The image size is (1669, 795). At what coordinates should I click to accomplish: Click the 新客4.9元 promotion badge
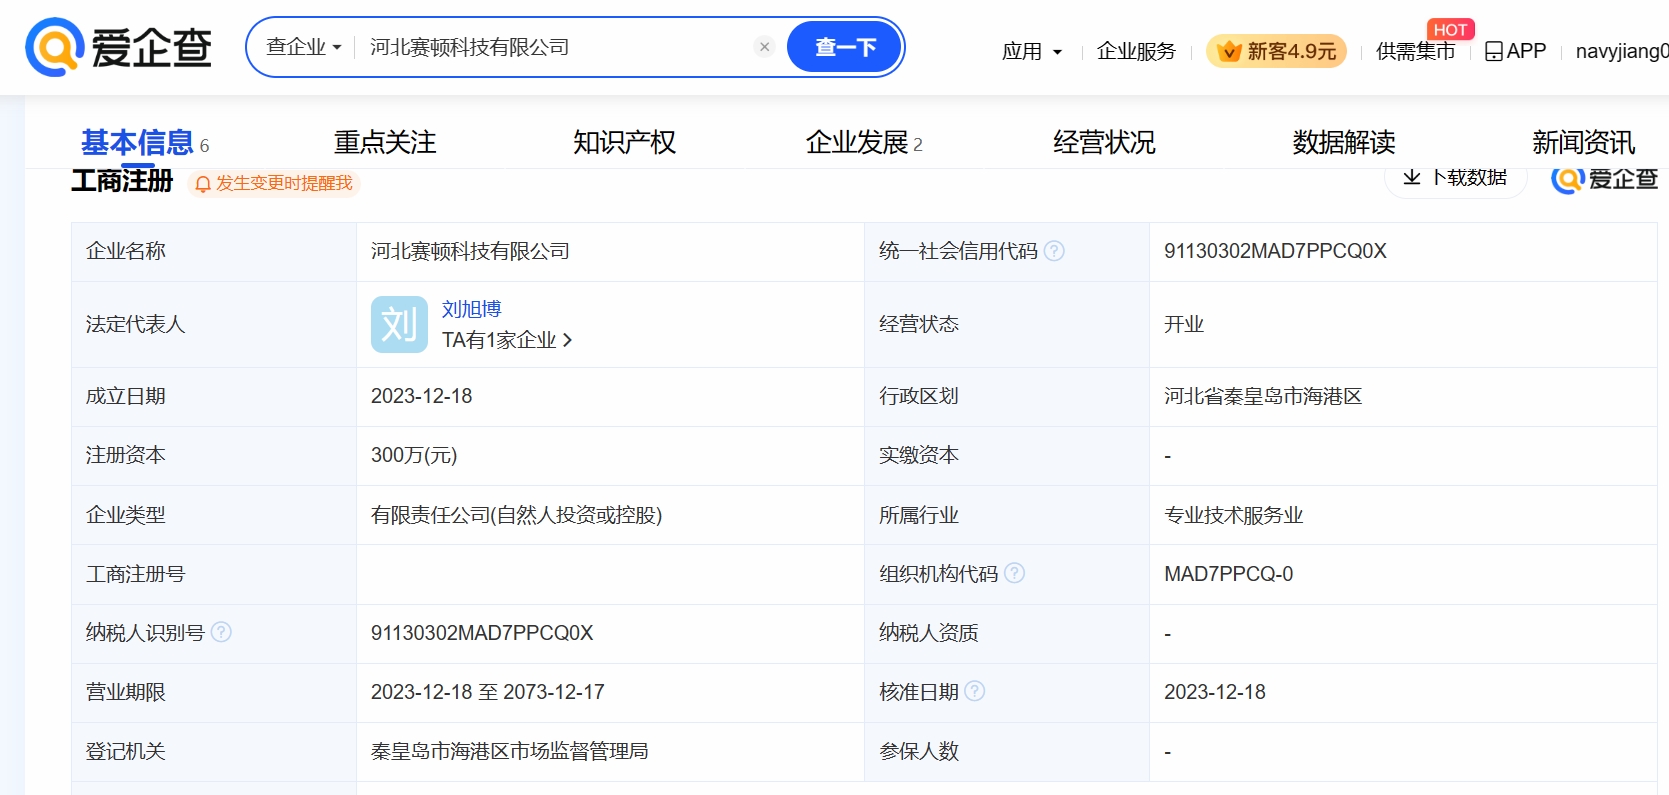tap(1276, 51)
